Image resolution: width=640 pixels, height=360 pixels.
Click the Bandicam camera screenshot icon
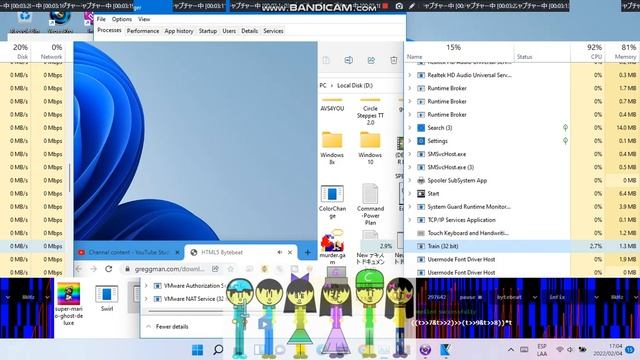coord(399,6)
